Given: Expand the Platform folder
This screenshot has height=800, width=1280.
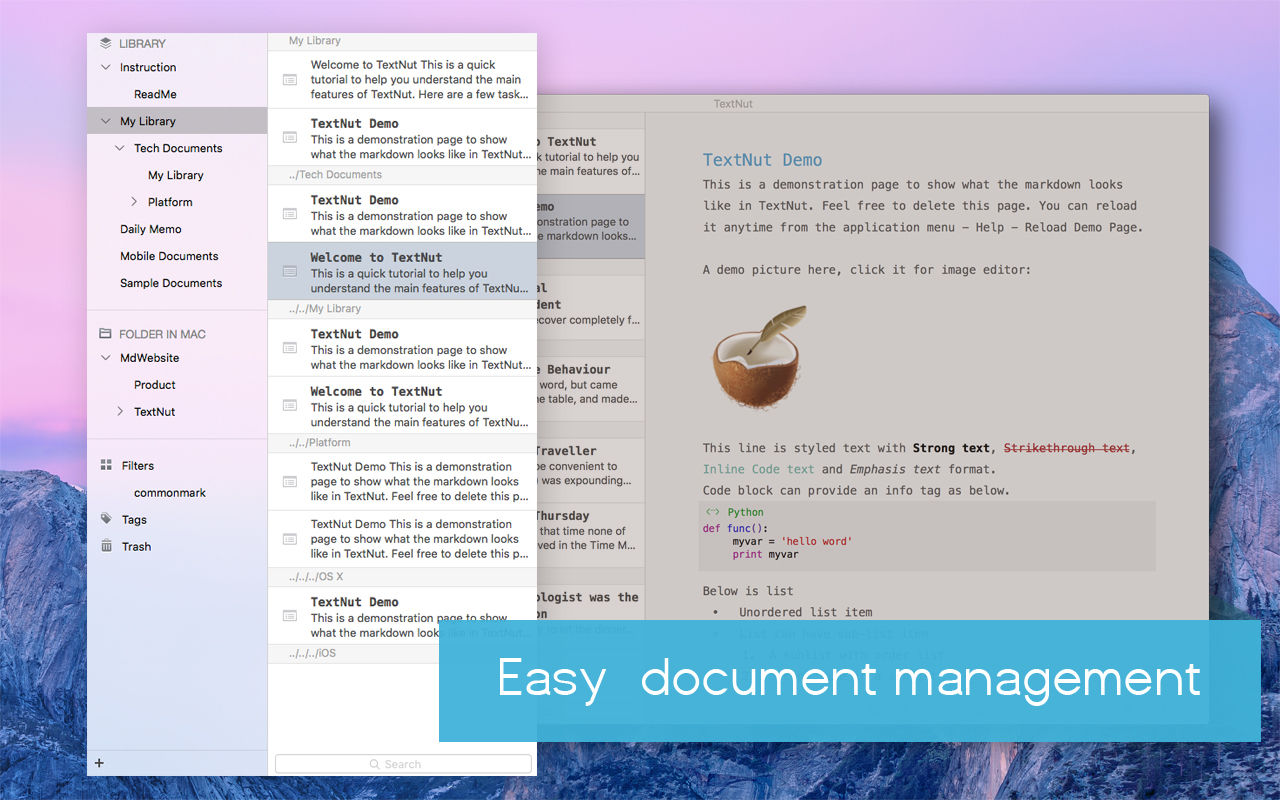Looking at the screenshot, I should tap(134, 202).
